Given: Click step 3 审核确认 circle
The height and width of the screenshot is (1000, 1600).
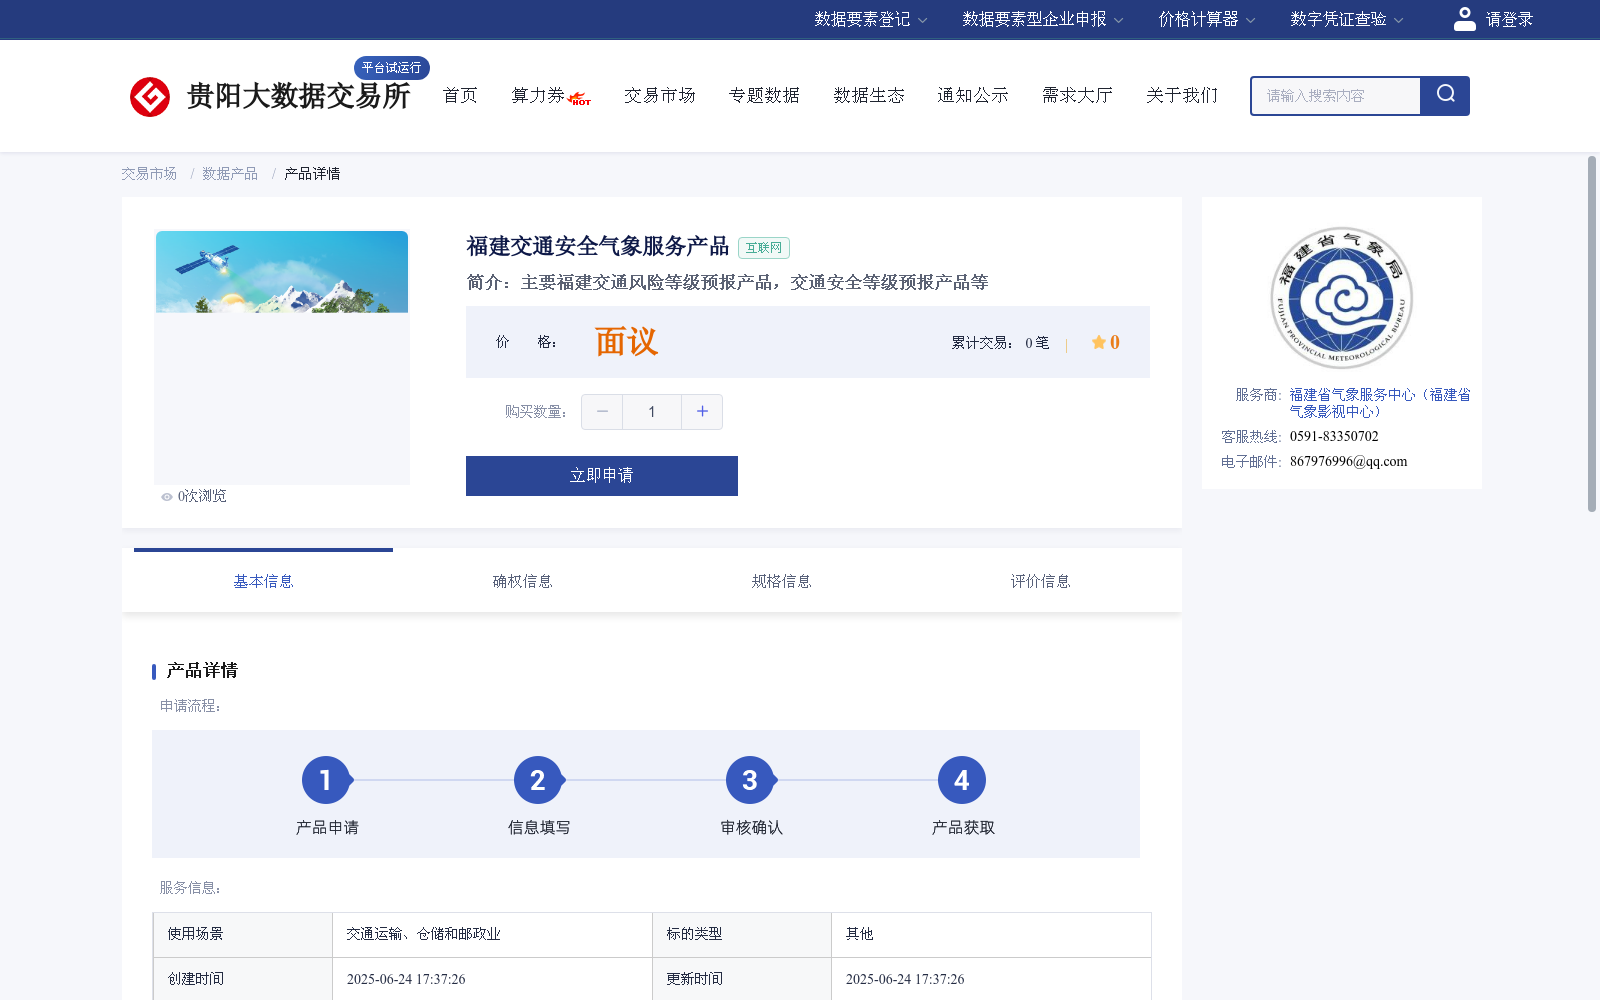Looking at the screenshot, I should (750, 780).
